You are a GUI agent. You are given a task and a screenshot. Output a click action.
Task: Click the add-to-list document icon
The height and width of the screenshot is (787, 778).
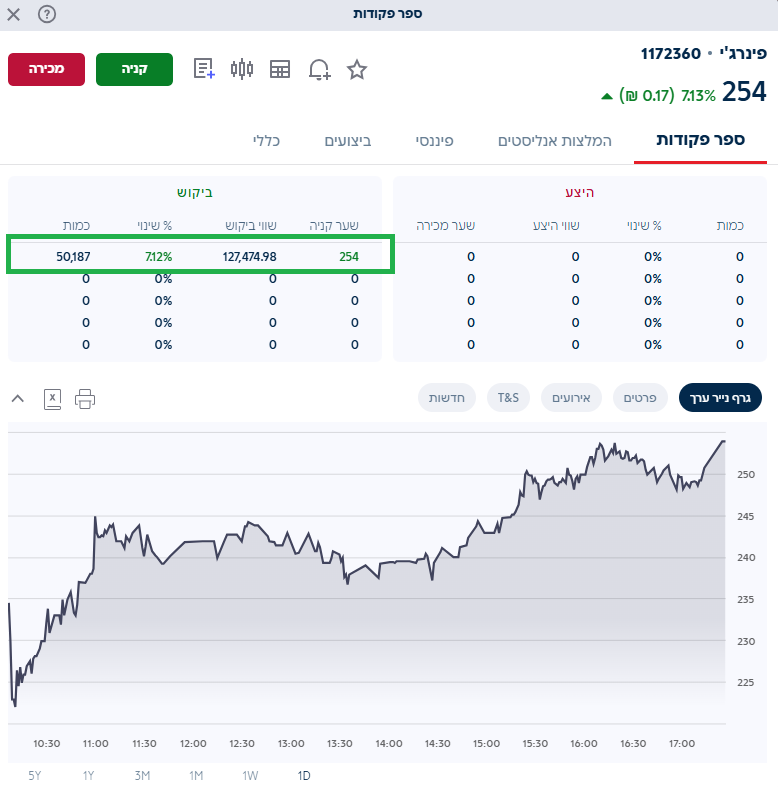204,69
